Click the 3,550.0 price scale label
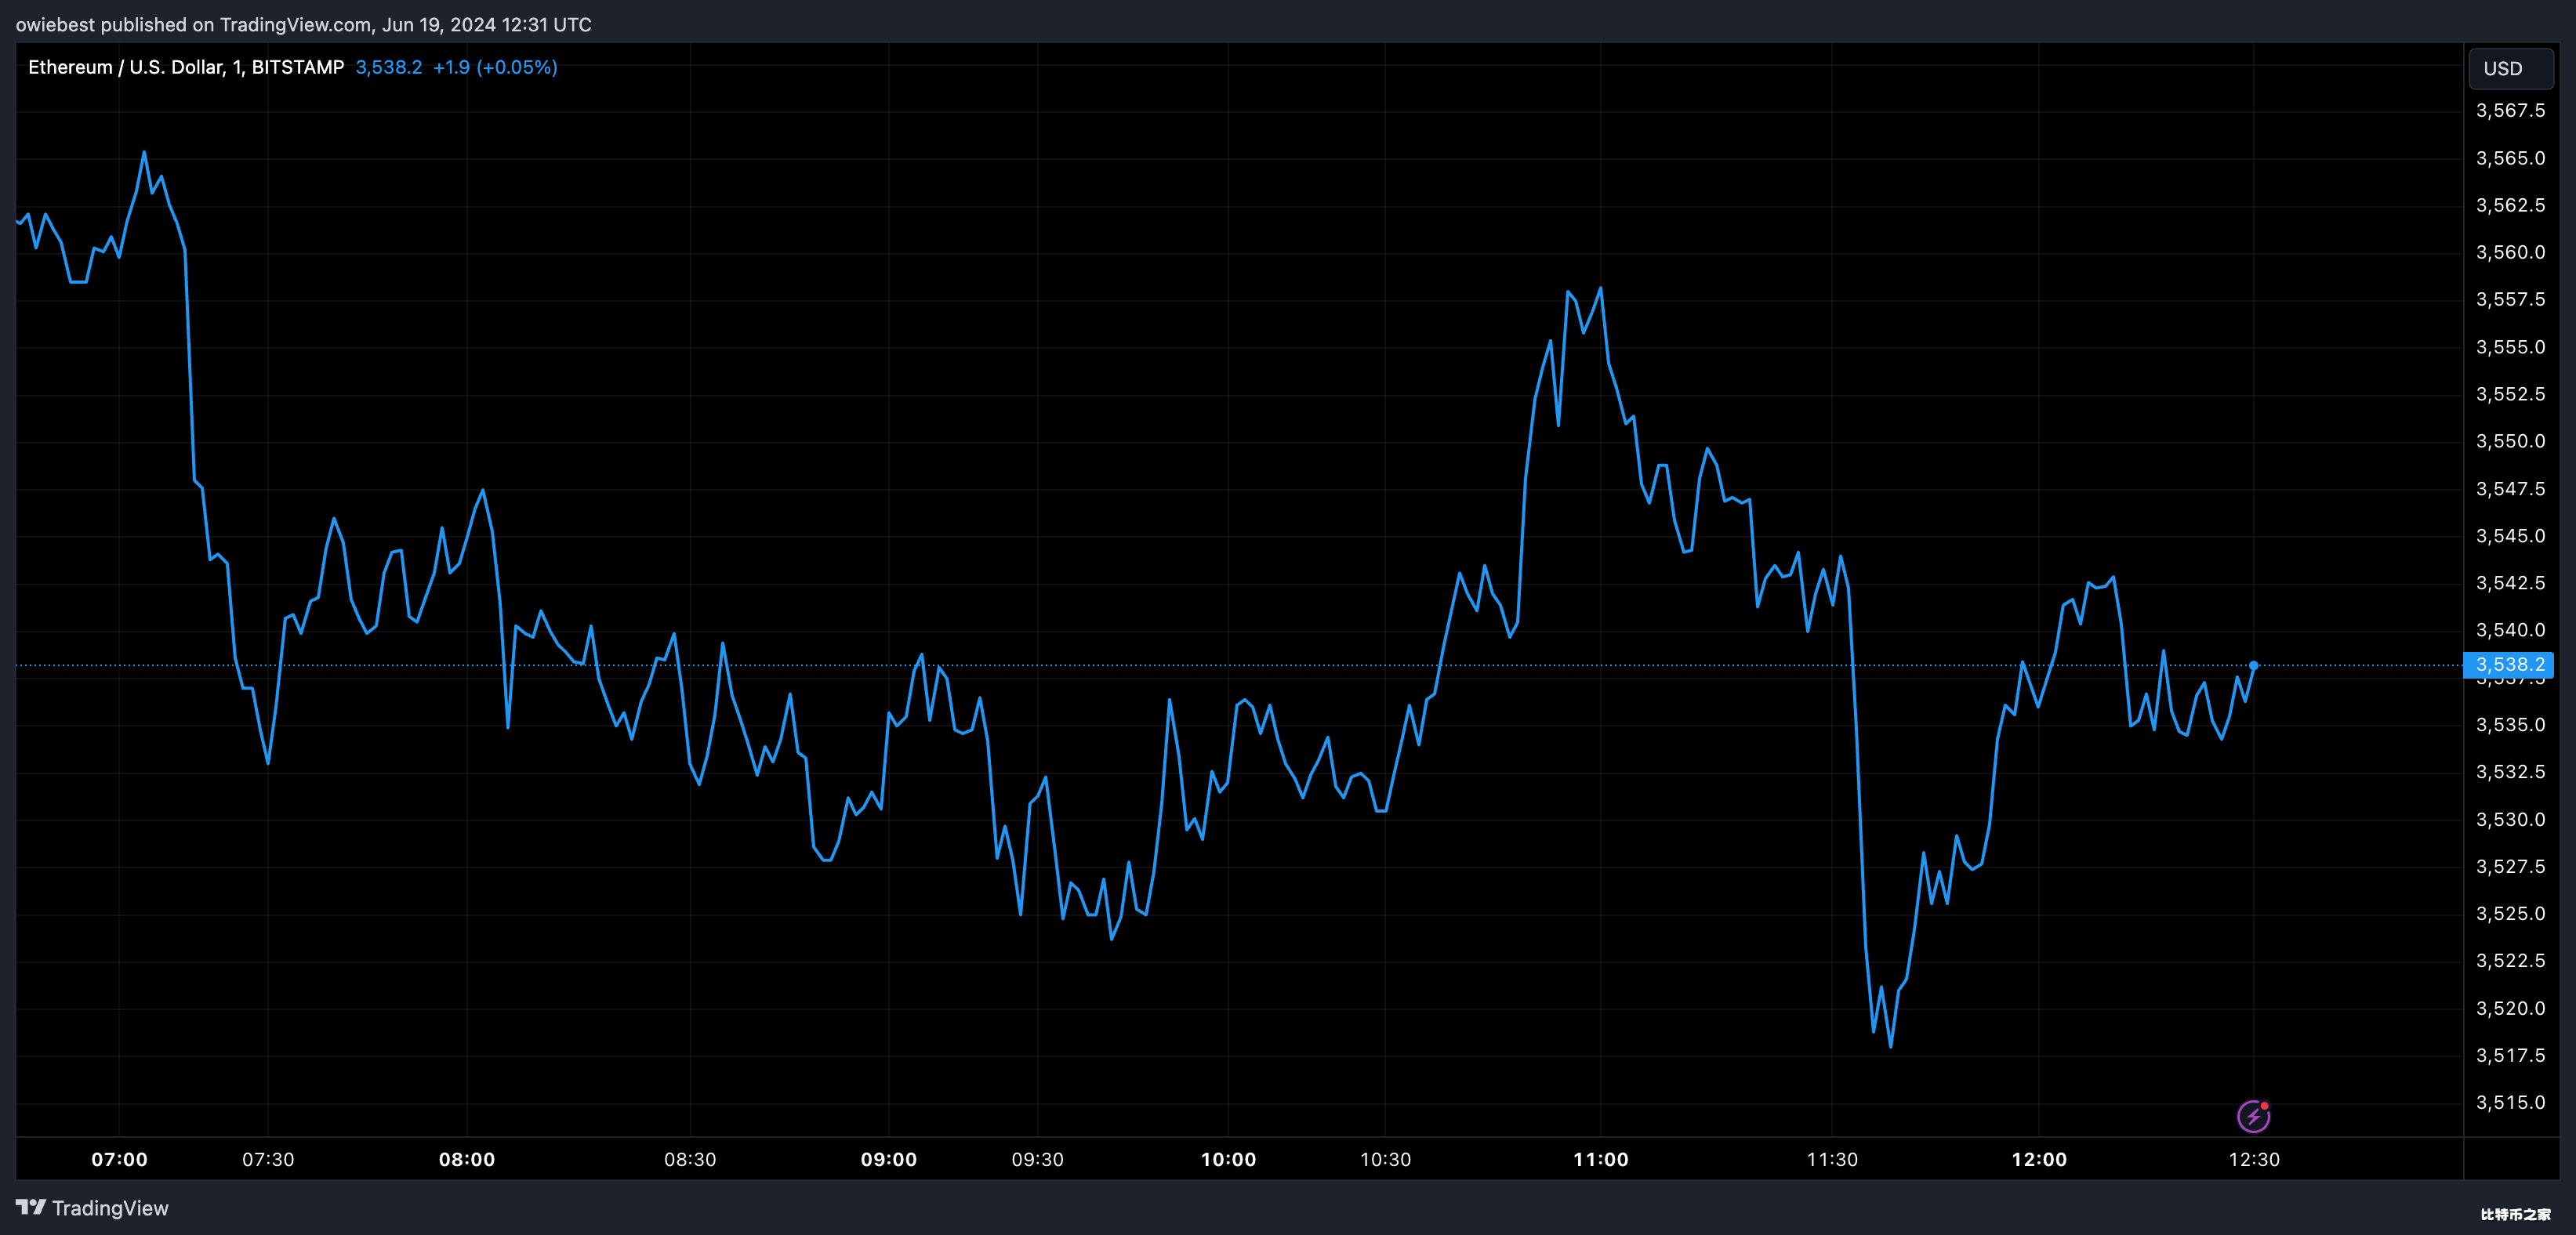2576x1235 pixels. (x=2510, y=441)
